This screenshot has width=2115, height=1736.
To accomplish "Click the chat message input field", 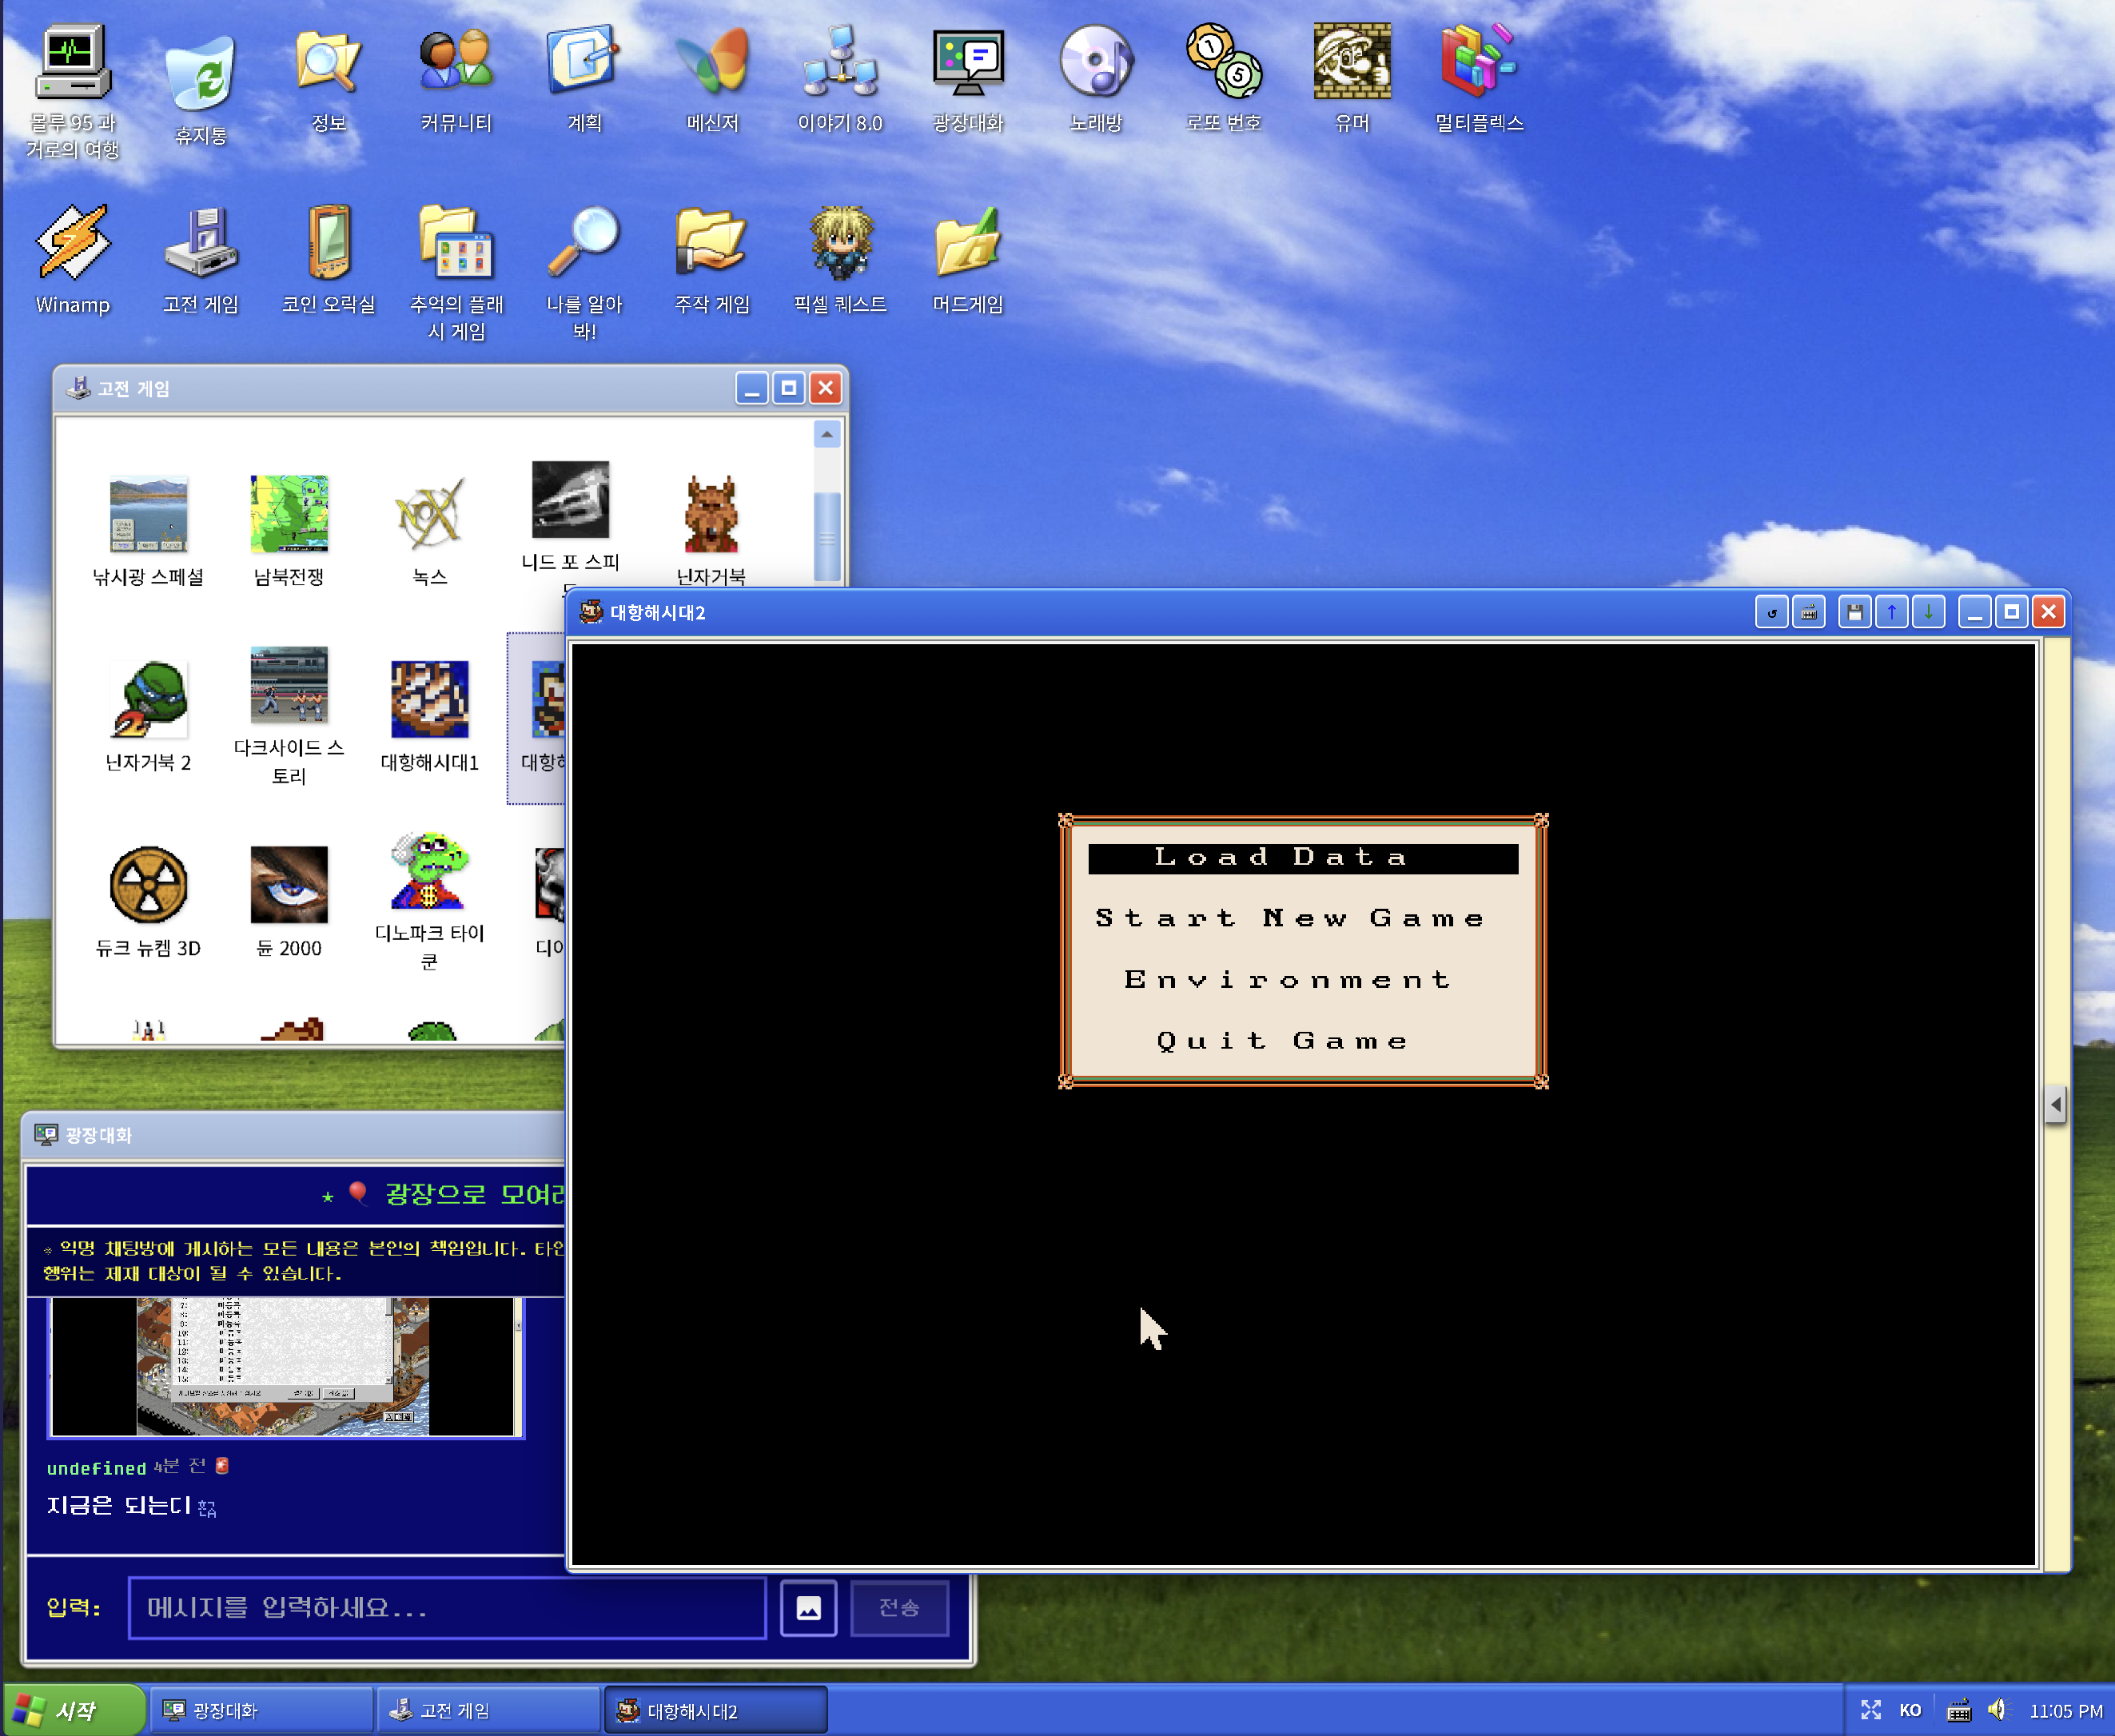I will click(x=447, y=1608).
